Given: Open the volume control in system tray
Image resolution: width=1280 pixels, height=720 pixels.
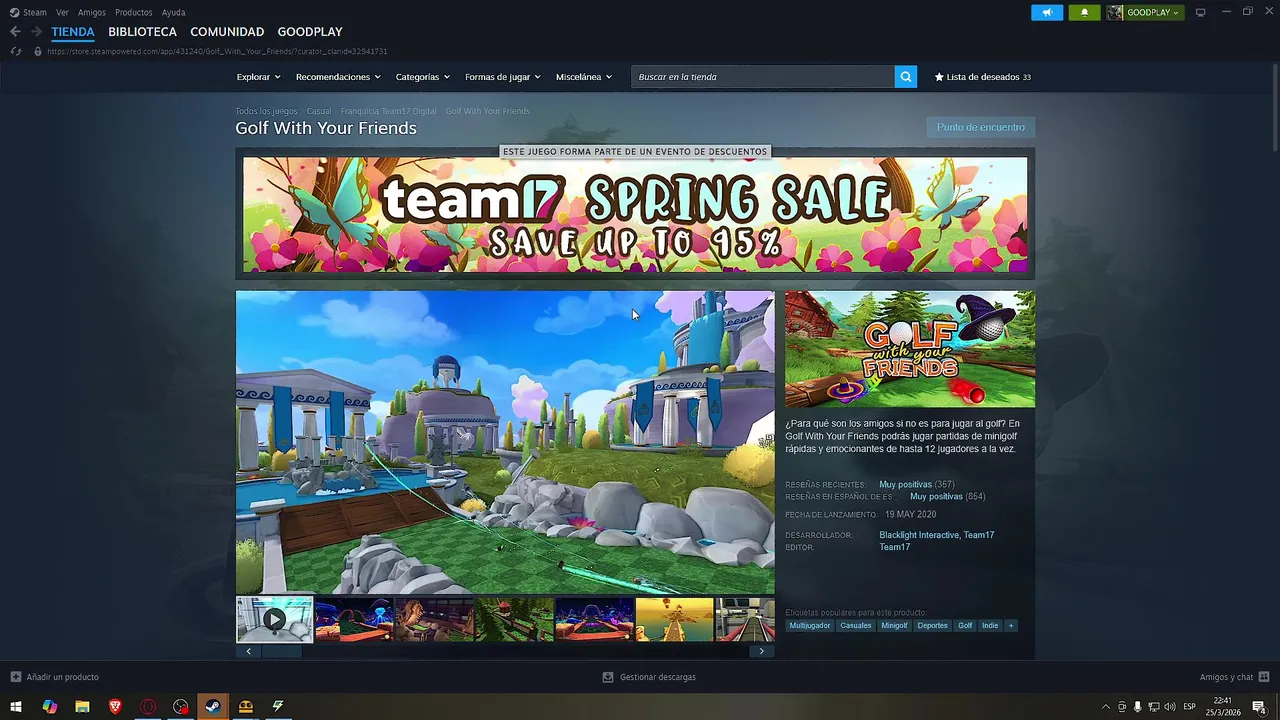Looking at the screenshot, I should [x=1169, y=707].
